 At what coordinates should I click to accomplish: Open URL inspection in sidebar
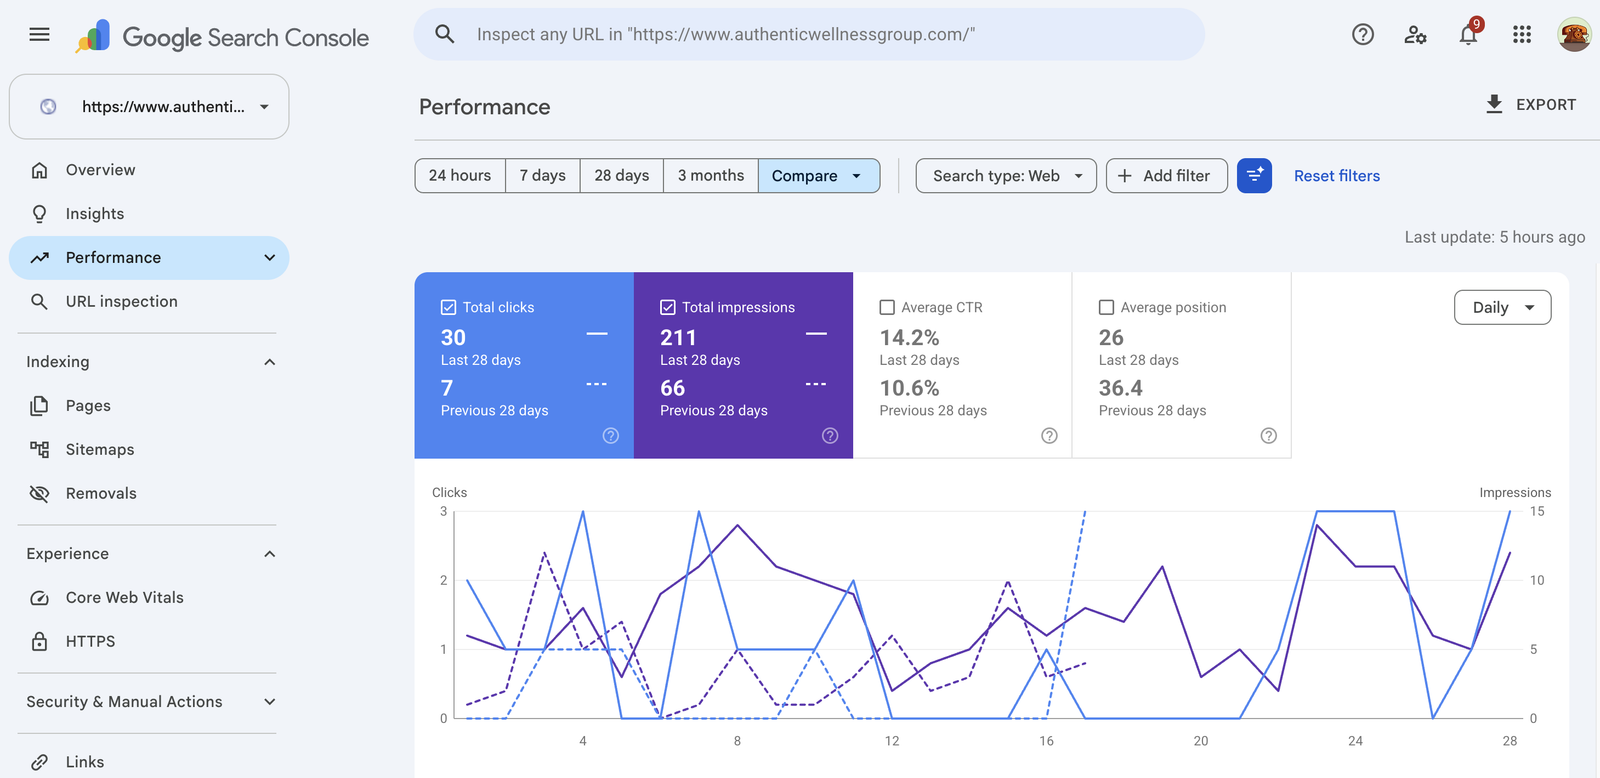pyautogui.click(x=149, y=302)
